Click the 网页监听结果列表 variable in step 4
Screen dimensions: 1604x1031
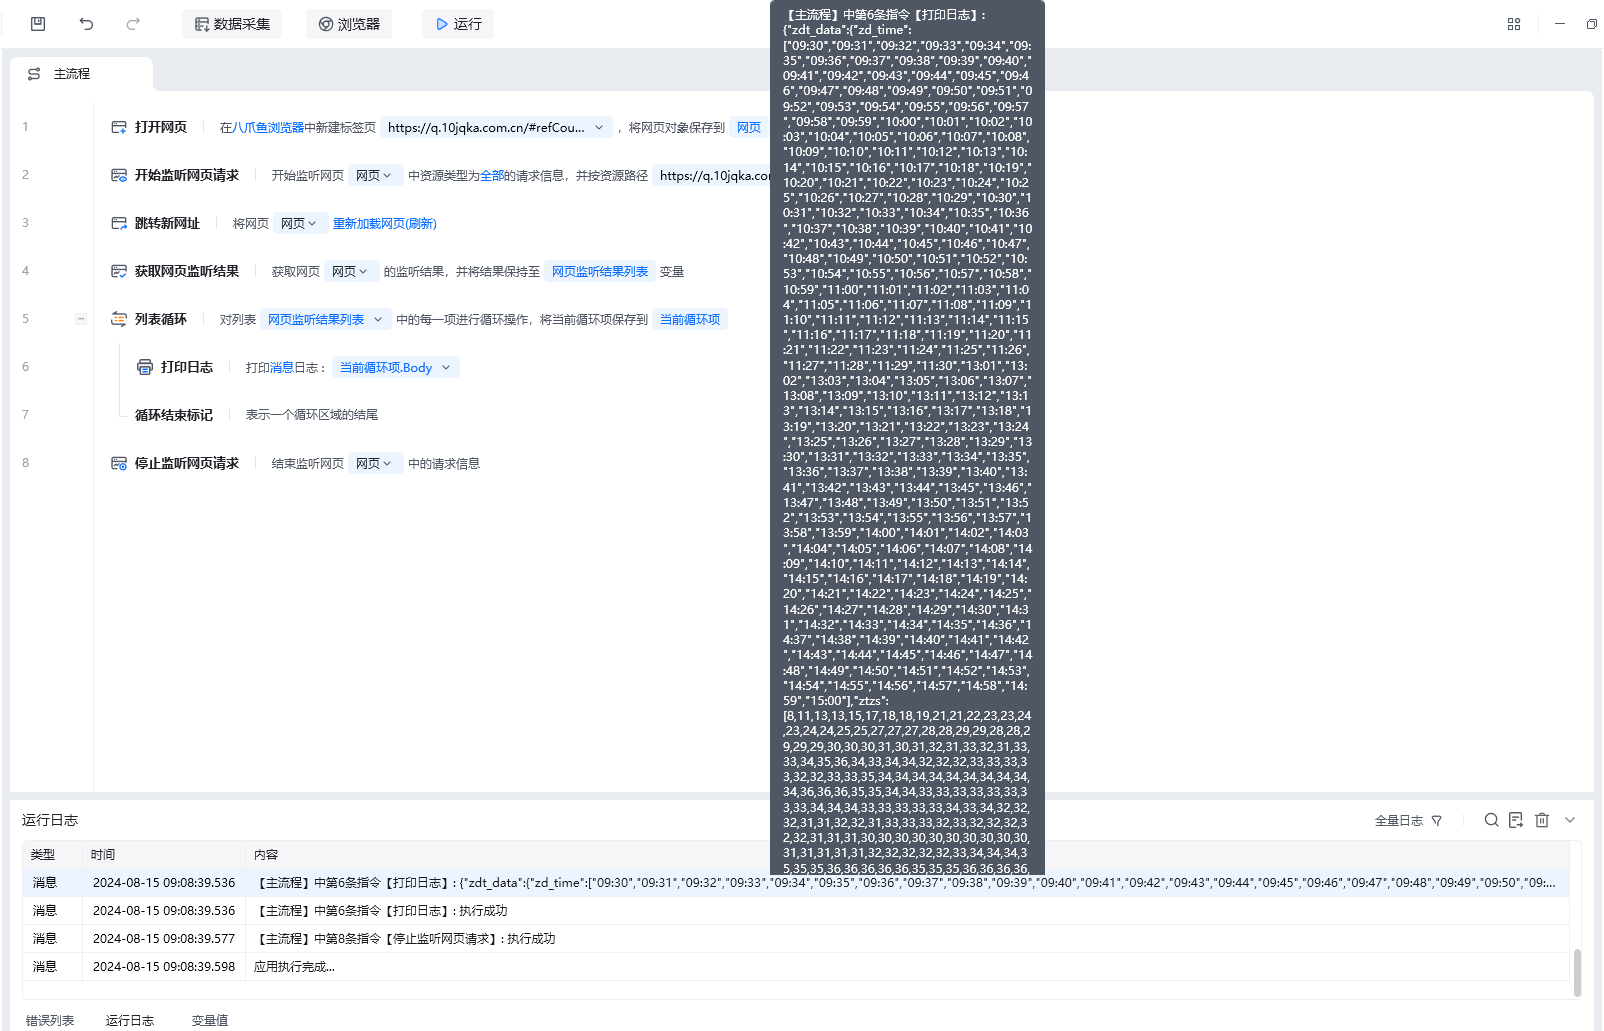click(x=600, y=271)
